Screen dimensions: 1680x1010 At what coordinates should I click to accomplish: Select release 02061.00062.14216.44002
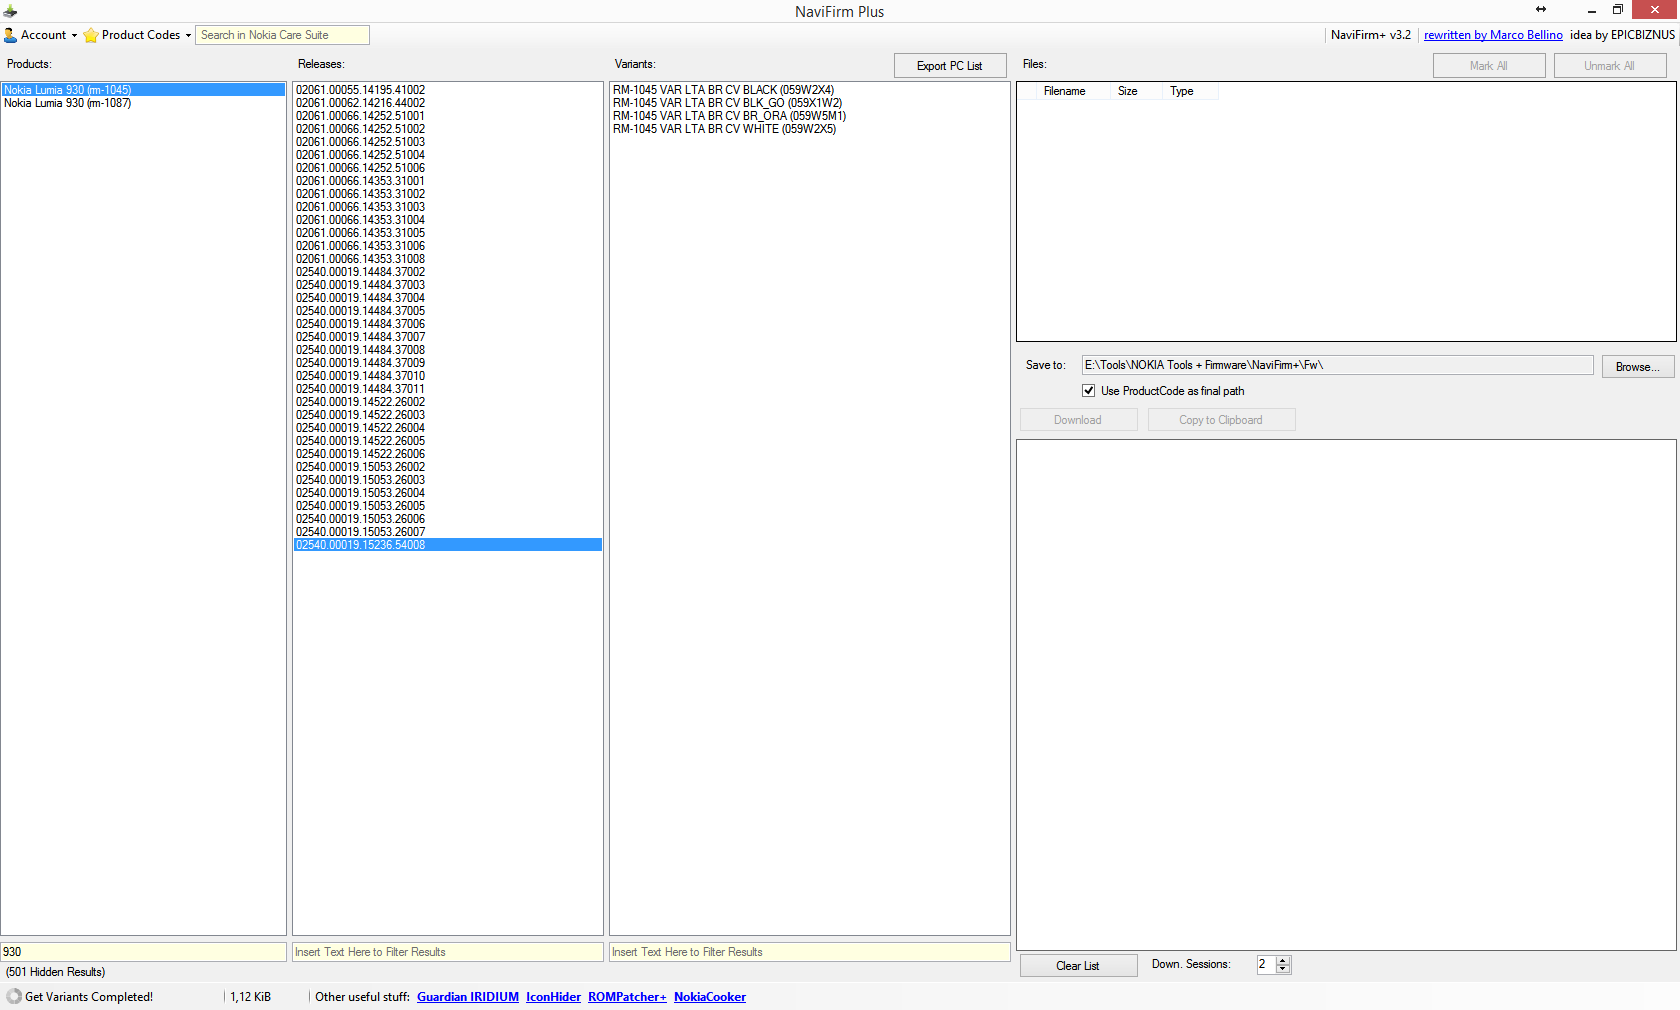tap(447, 103)
